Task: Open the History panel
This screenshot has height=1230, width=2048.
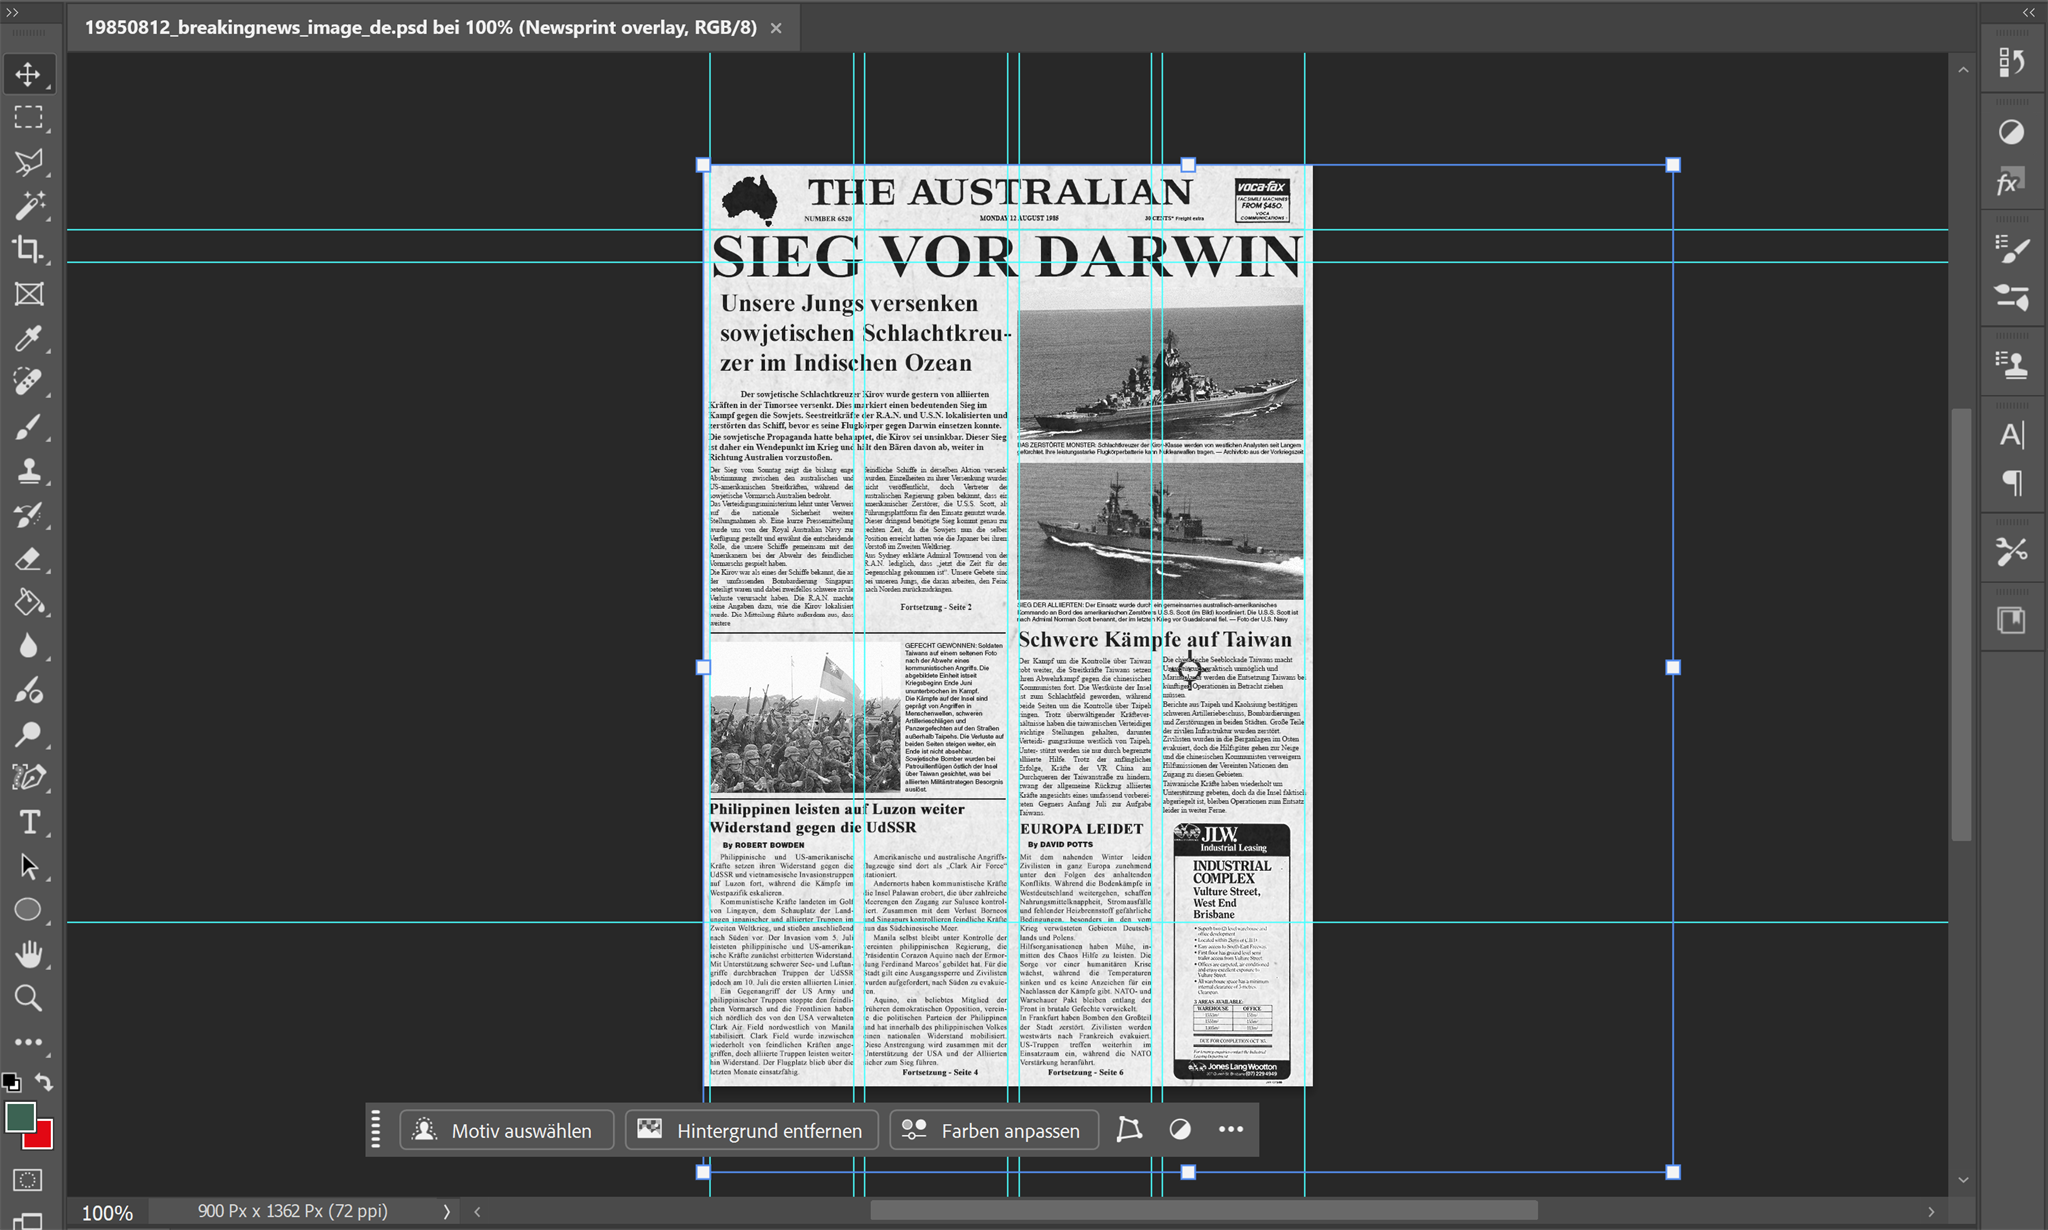Action: (2012, 63)
